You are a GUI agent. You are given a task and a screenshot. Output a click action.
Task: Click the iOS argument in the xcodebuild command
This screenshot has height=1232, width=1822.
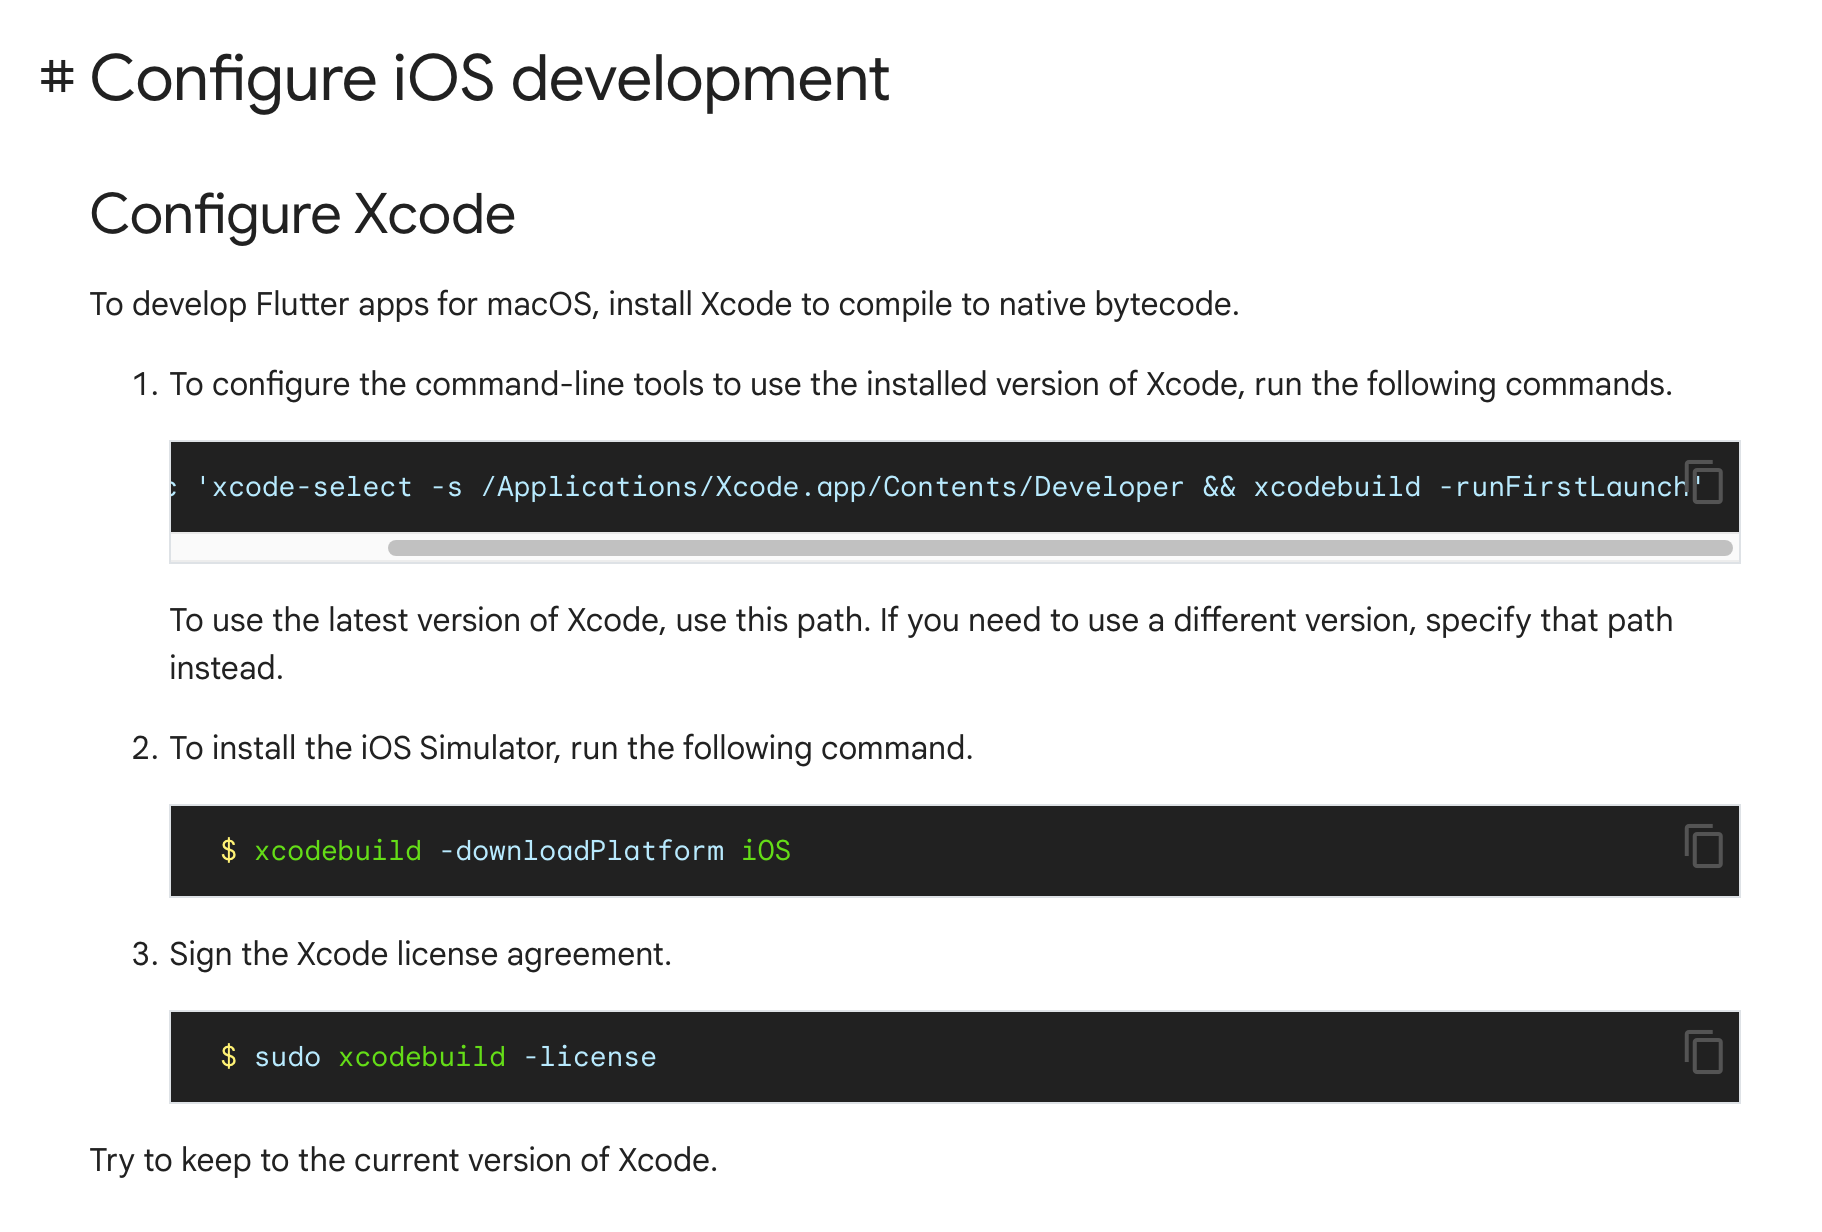[766, 851]
